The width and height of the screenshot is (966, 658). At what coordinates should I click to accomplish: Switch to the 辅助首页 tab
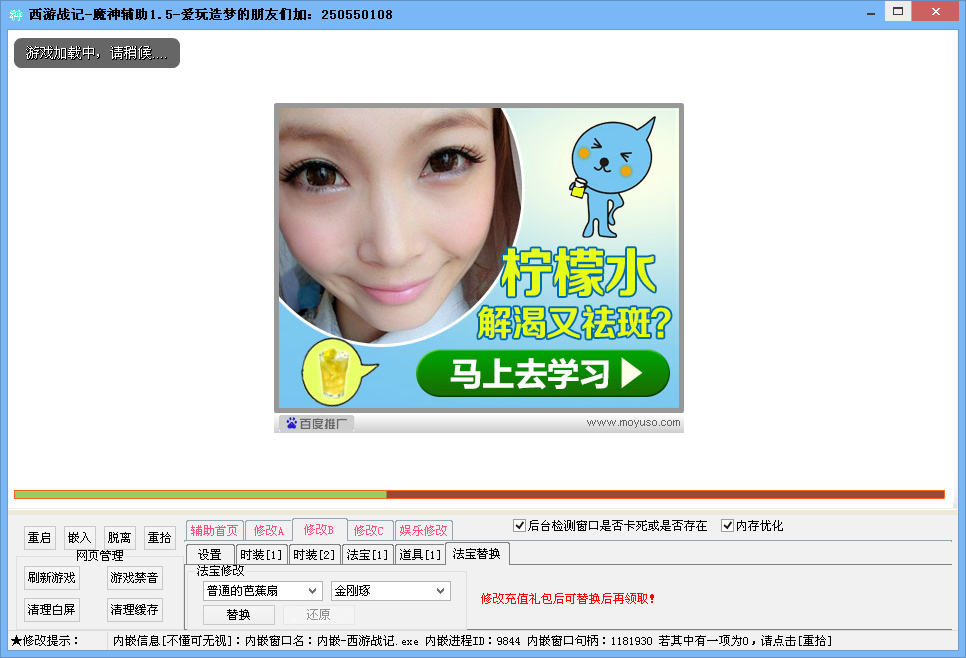(x=214, y=530)
